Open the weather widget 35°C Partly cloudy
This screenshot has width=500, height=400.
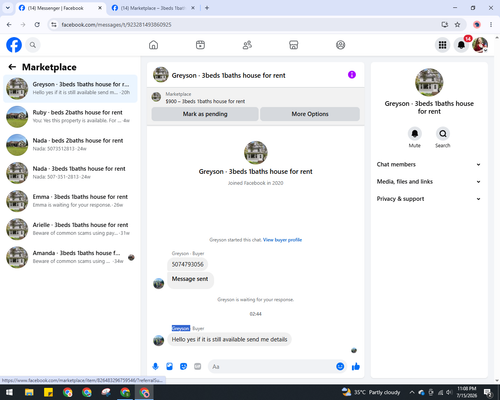(x=371, y=392)
